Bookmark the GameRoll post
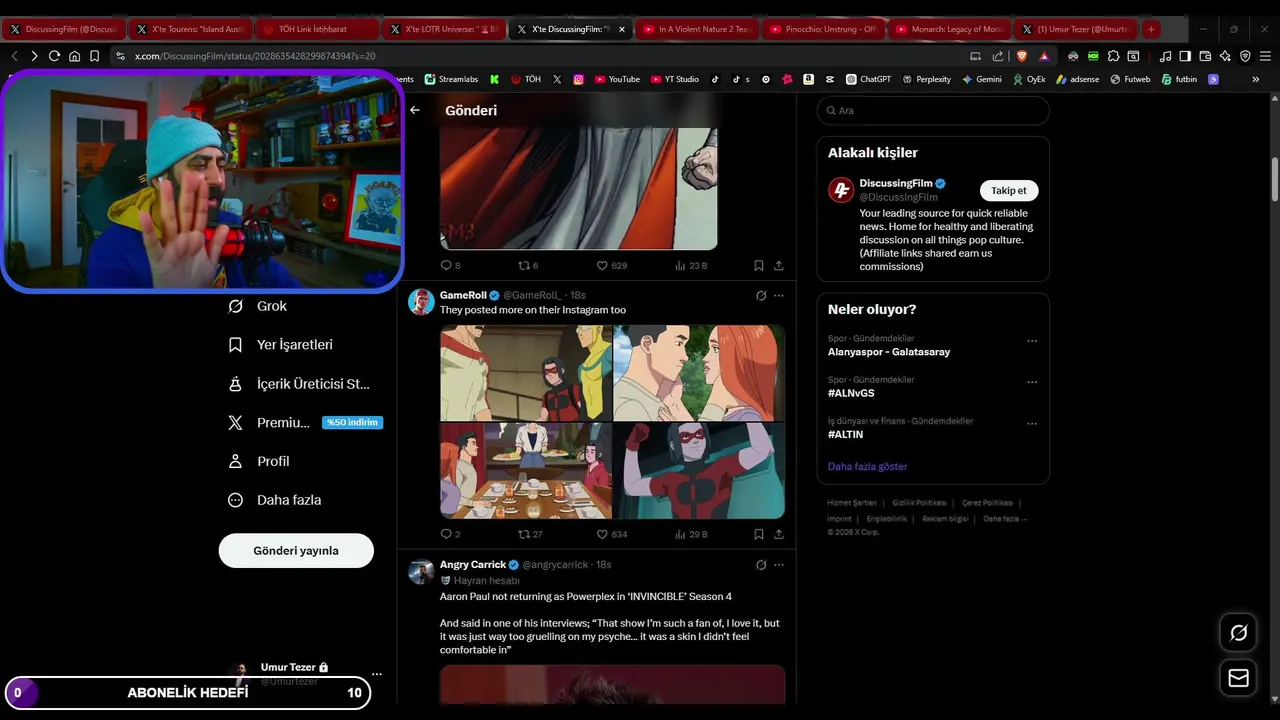Viewport: 1280px width, 720px height. 758,534
